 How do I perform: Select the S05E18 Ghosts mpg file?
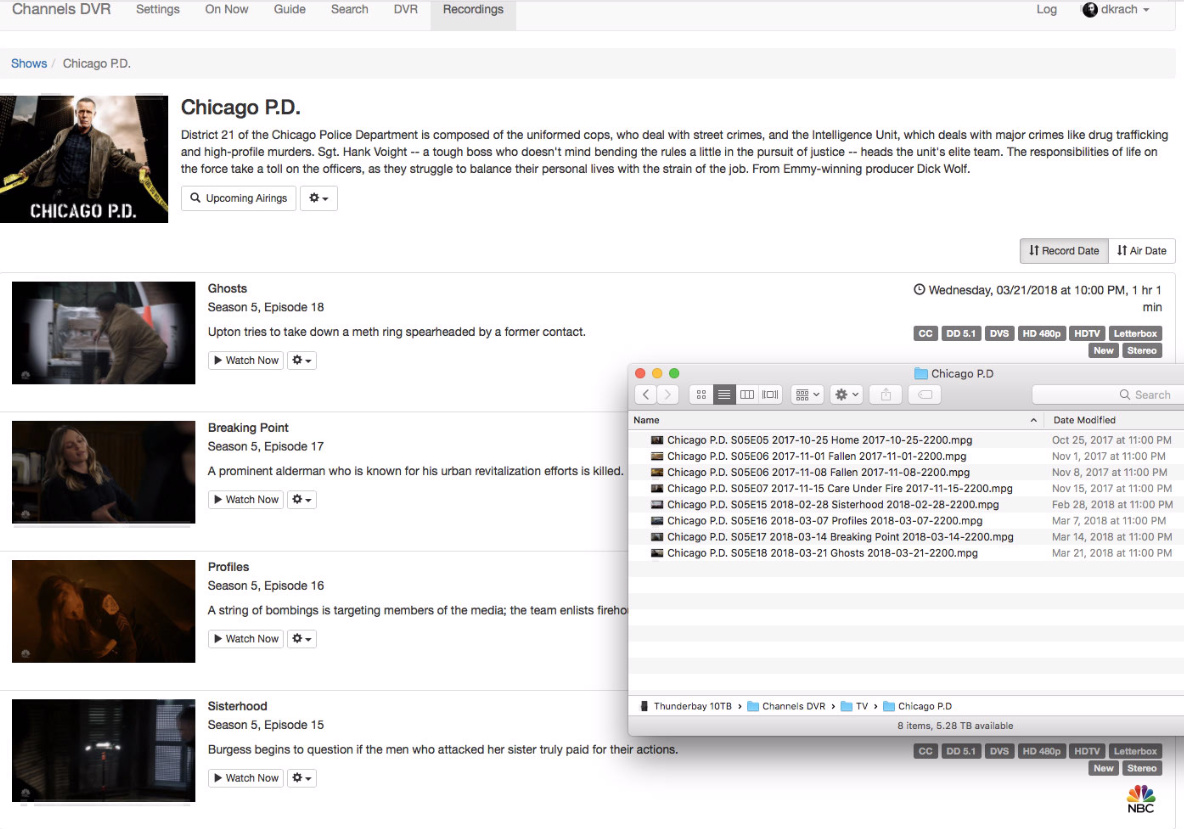[x=822, y=553]
